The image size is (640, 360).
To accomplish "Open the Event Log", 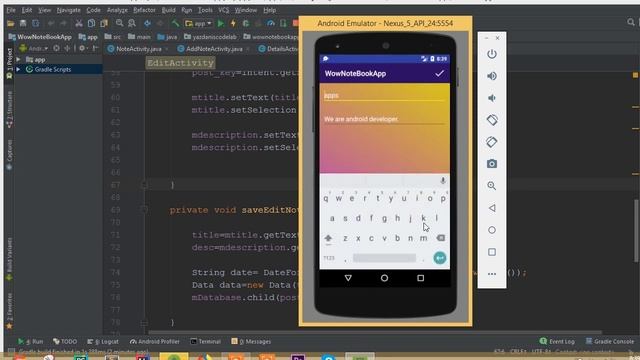I will 557,341.
